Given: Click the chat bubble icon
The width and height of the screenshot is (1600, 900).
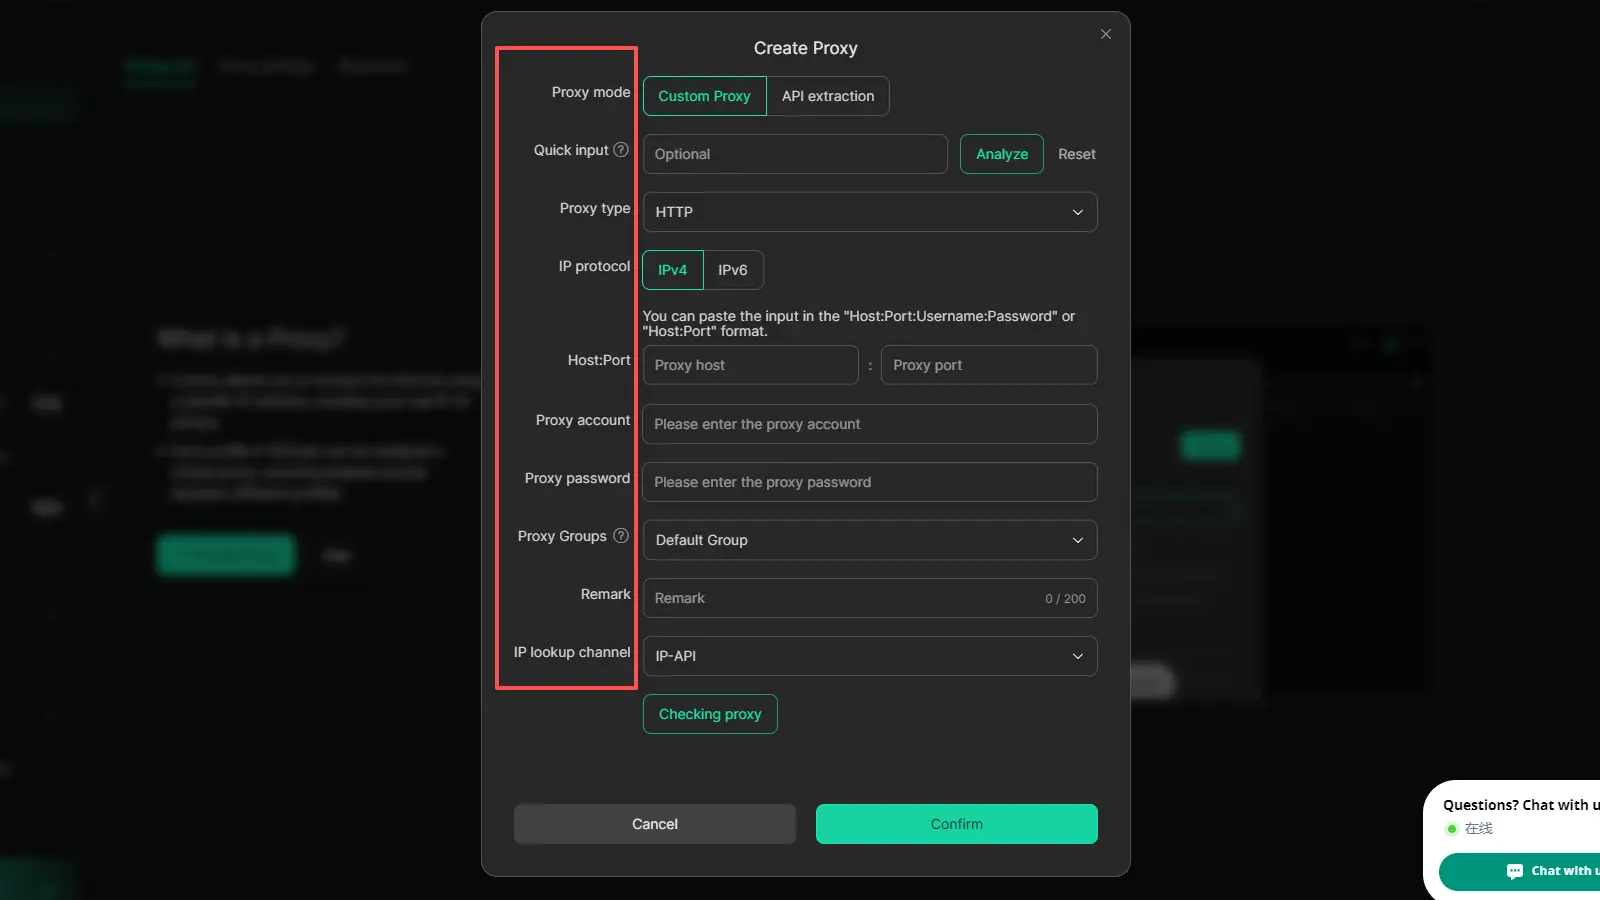Looking at the screenshot, I should click(x=1514, y=871).
